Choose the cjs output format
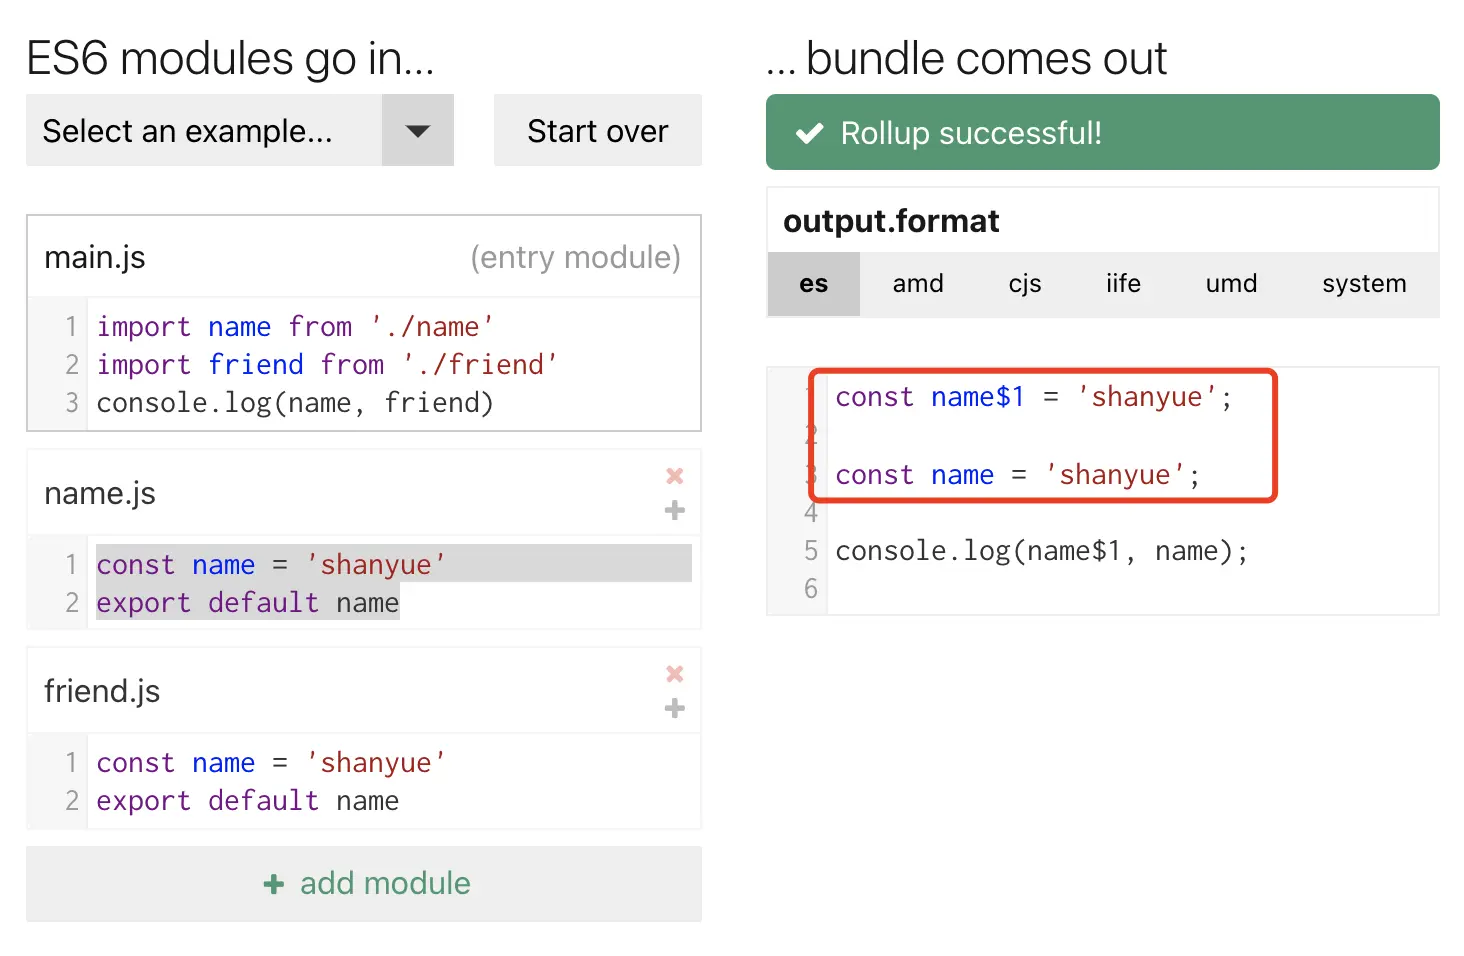Viewport: 1464px width, 956px height. pos(1024,284)
